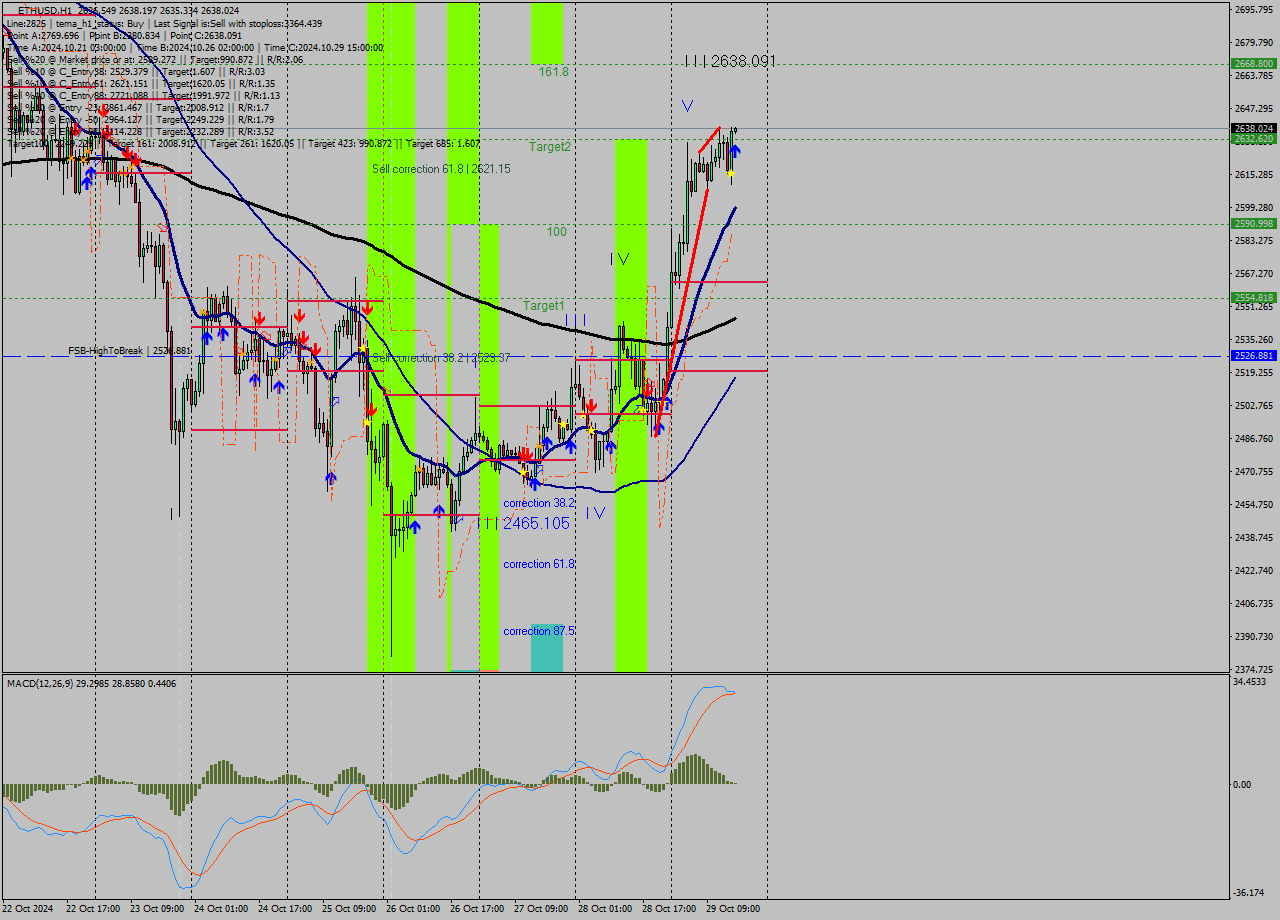Viewport: 1280px width, 920px height.
Task: Click the green 2590.998 price tag
Action: (x=1253, y=223)
